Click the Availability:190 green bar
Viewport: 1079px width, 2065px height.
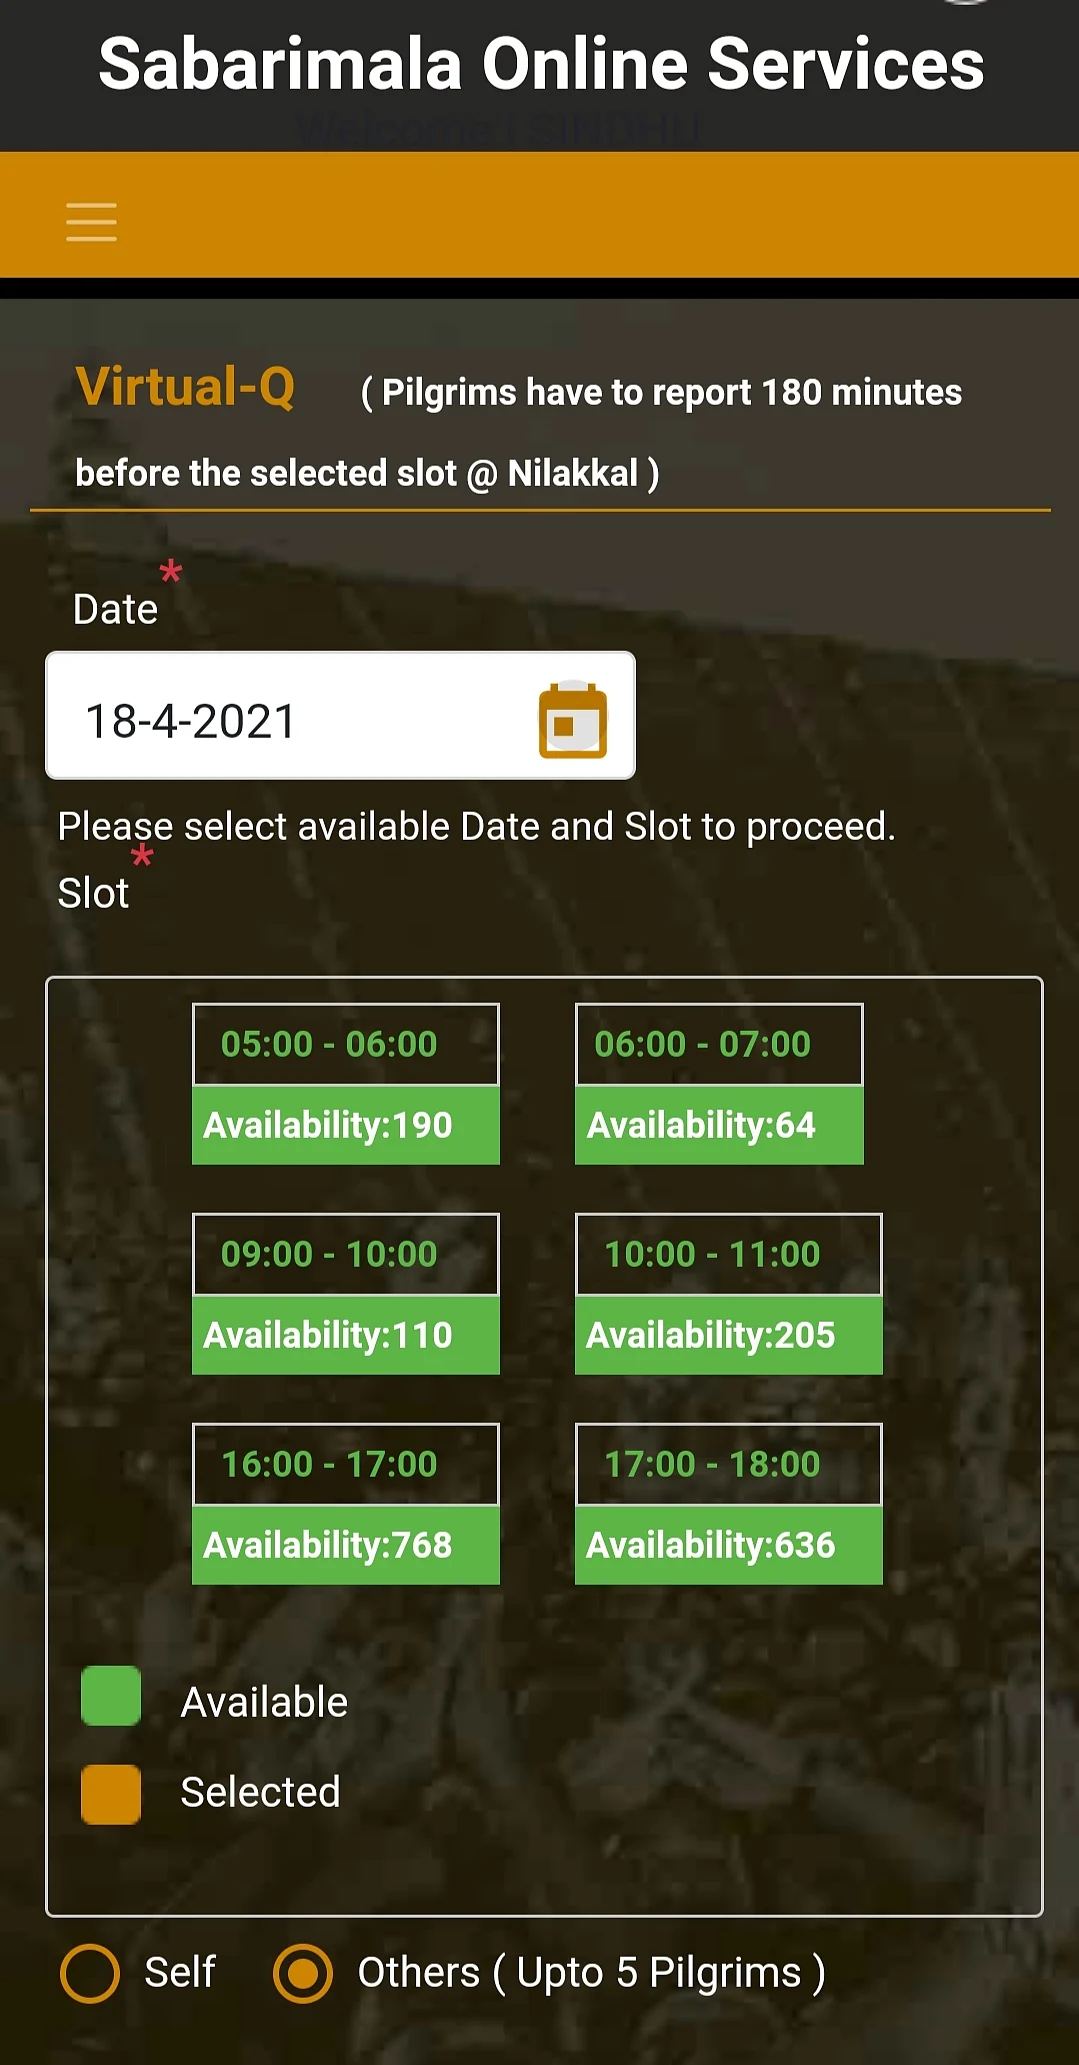click(346, 1125)
